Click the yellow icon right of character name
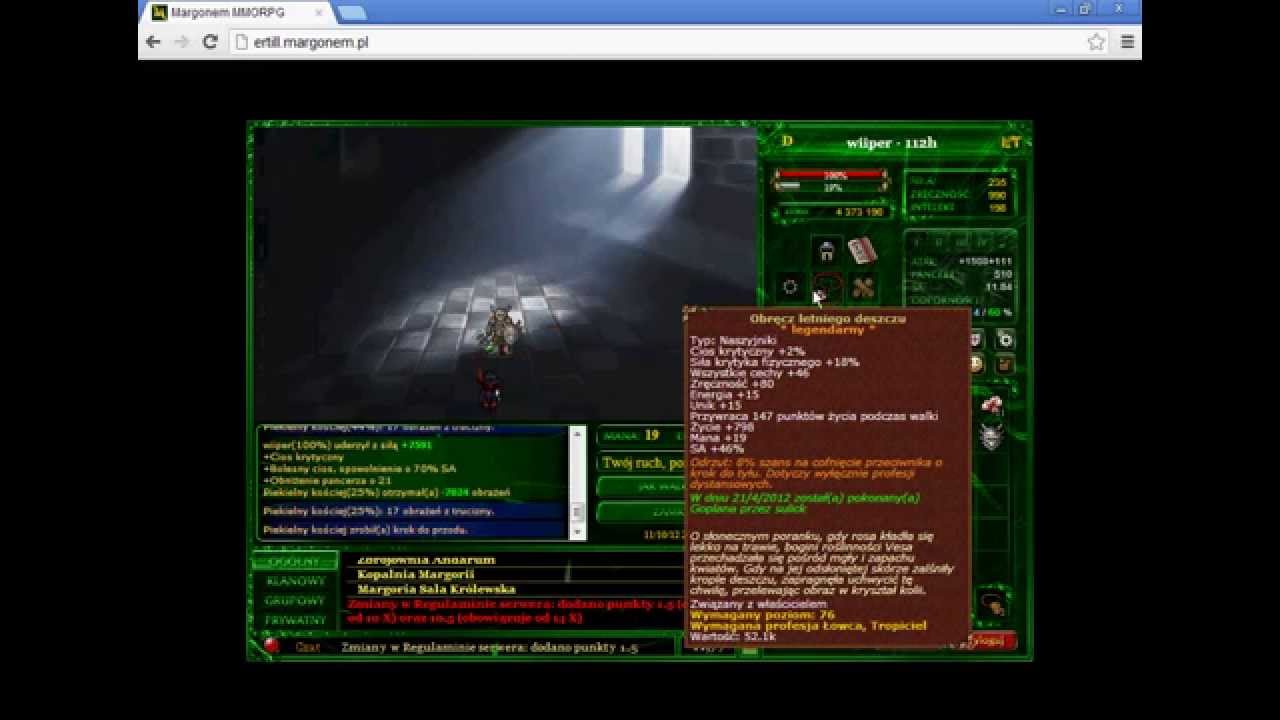This screenshot has height=720, width=1280. click(1011, 142)
